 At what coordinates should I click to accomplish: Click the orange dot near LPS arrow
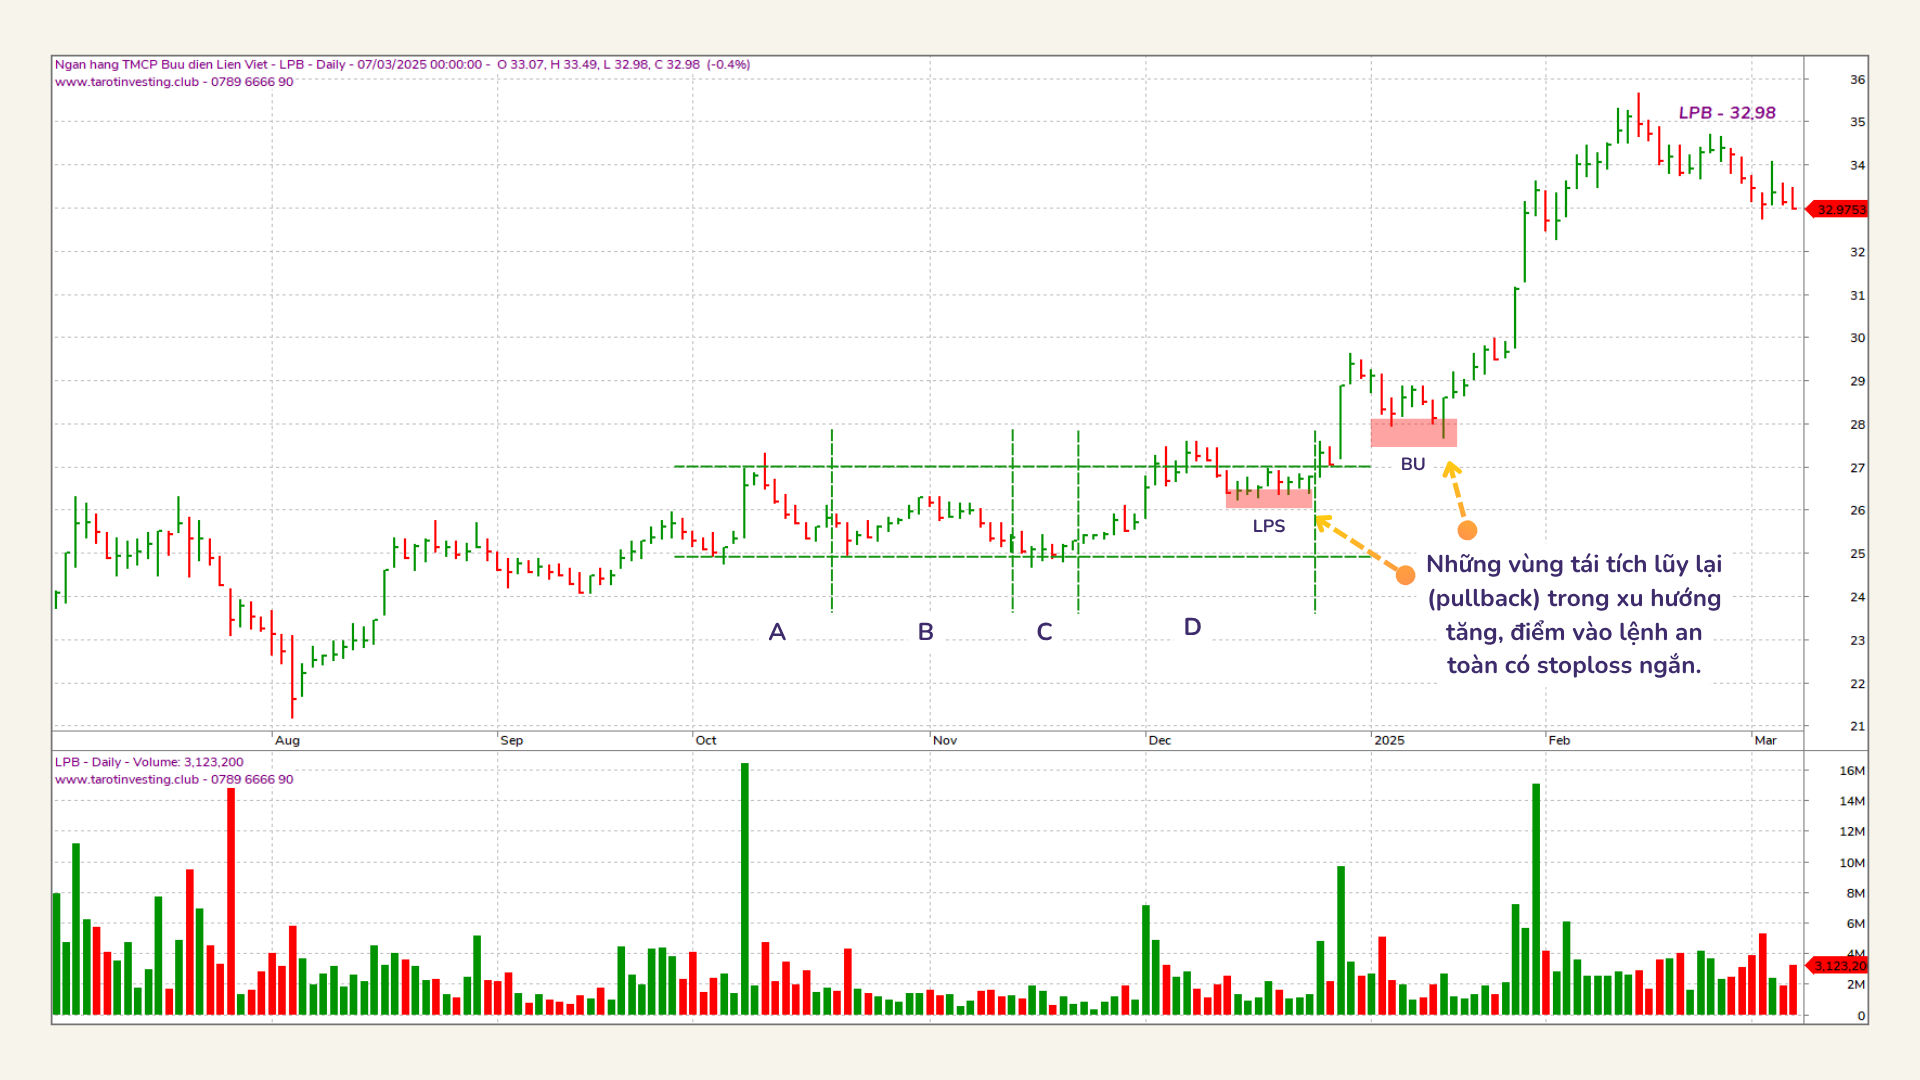coord(1405,575)
